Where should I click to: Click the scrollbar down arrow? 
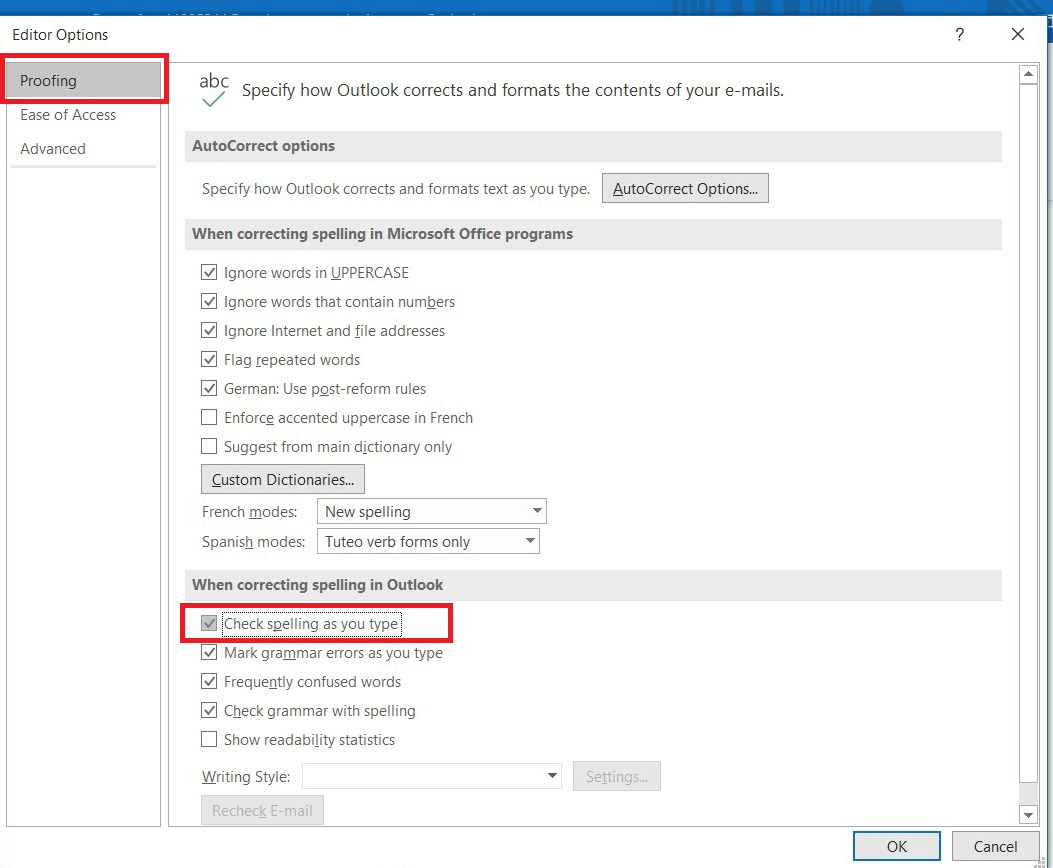click(1029, 814)
